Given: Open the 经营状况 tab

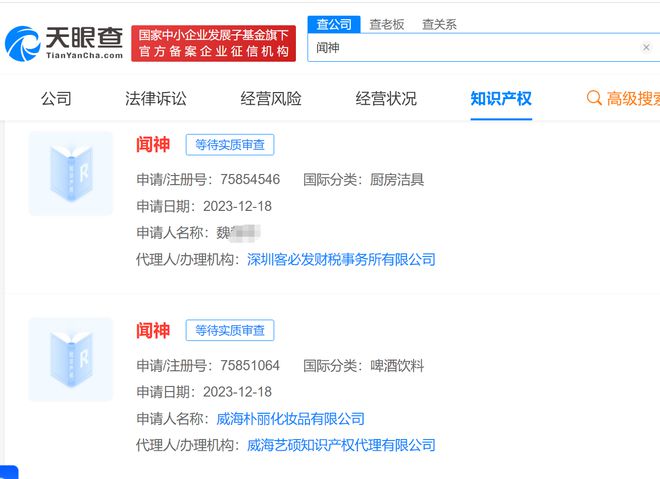Looking at the screenshot, I should pos(386,99).
